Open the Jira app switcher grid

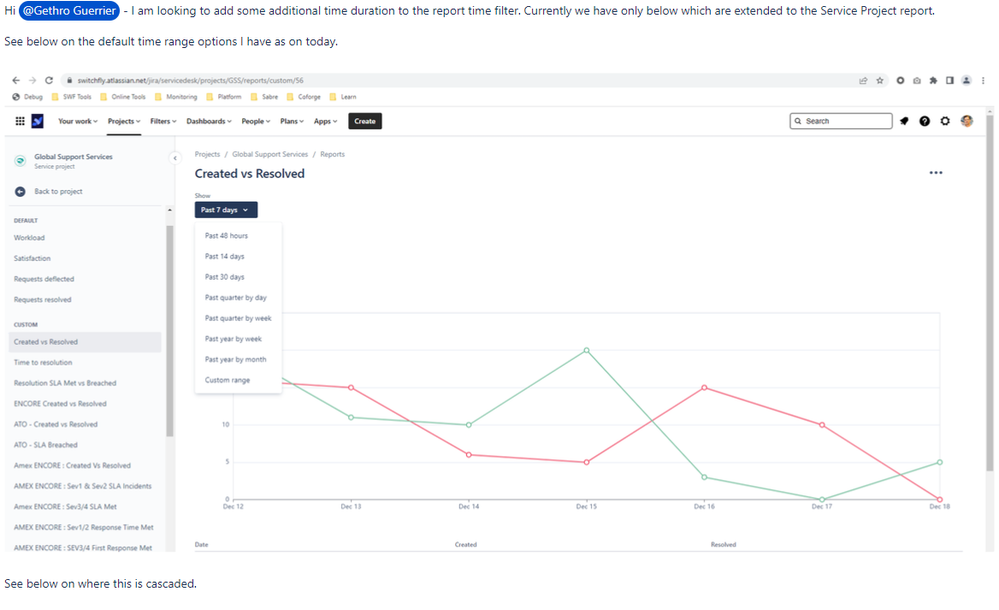[x=20, y=121]
